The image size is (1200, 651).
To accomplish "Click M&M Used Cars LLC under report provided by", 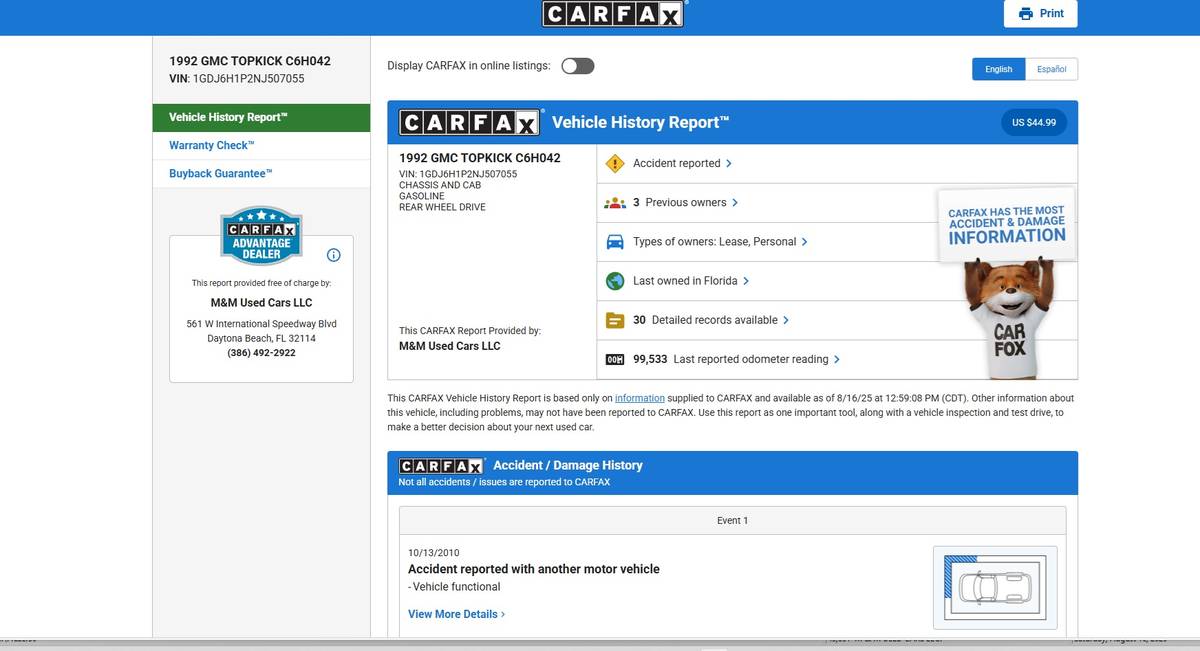I will pos(450,346).
